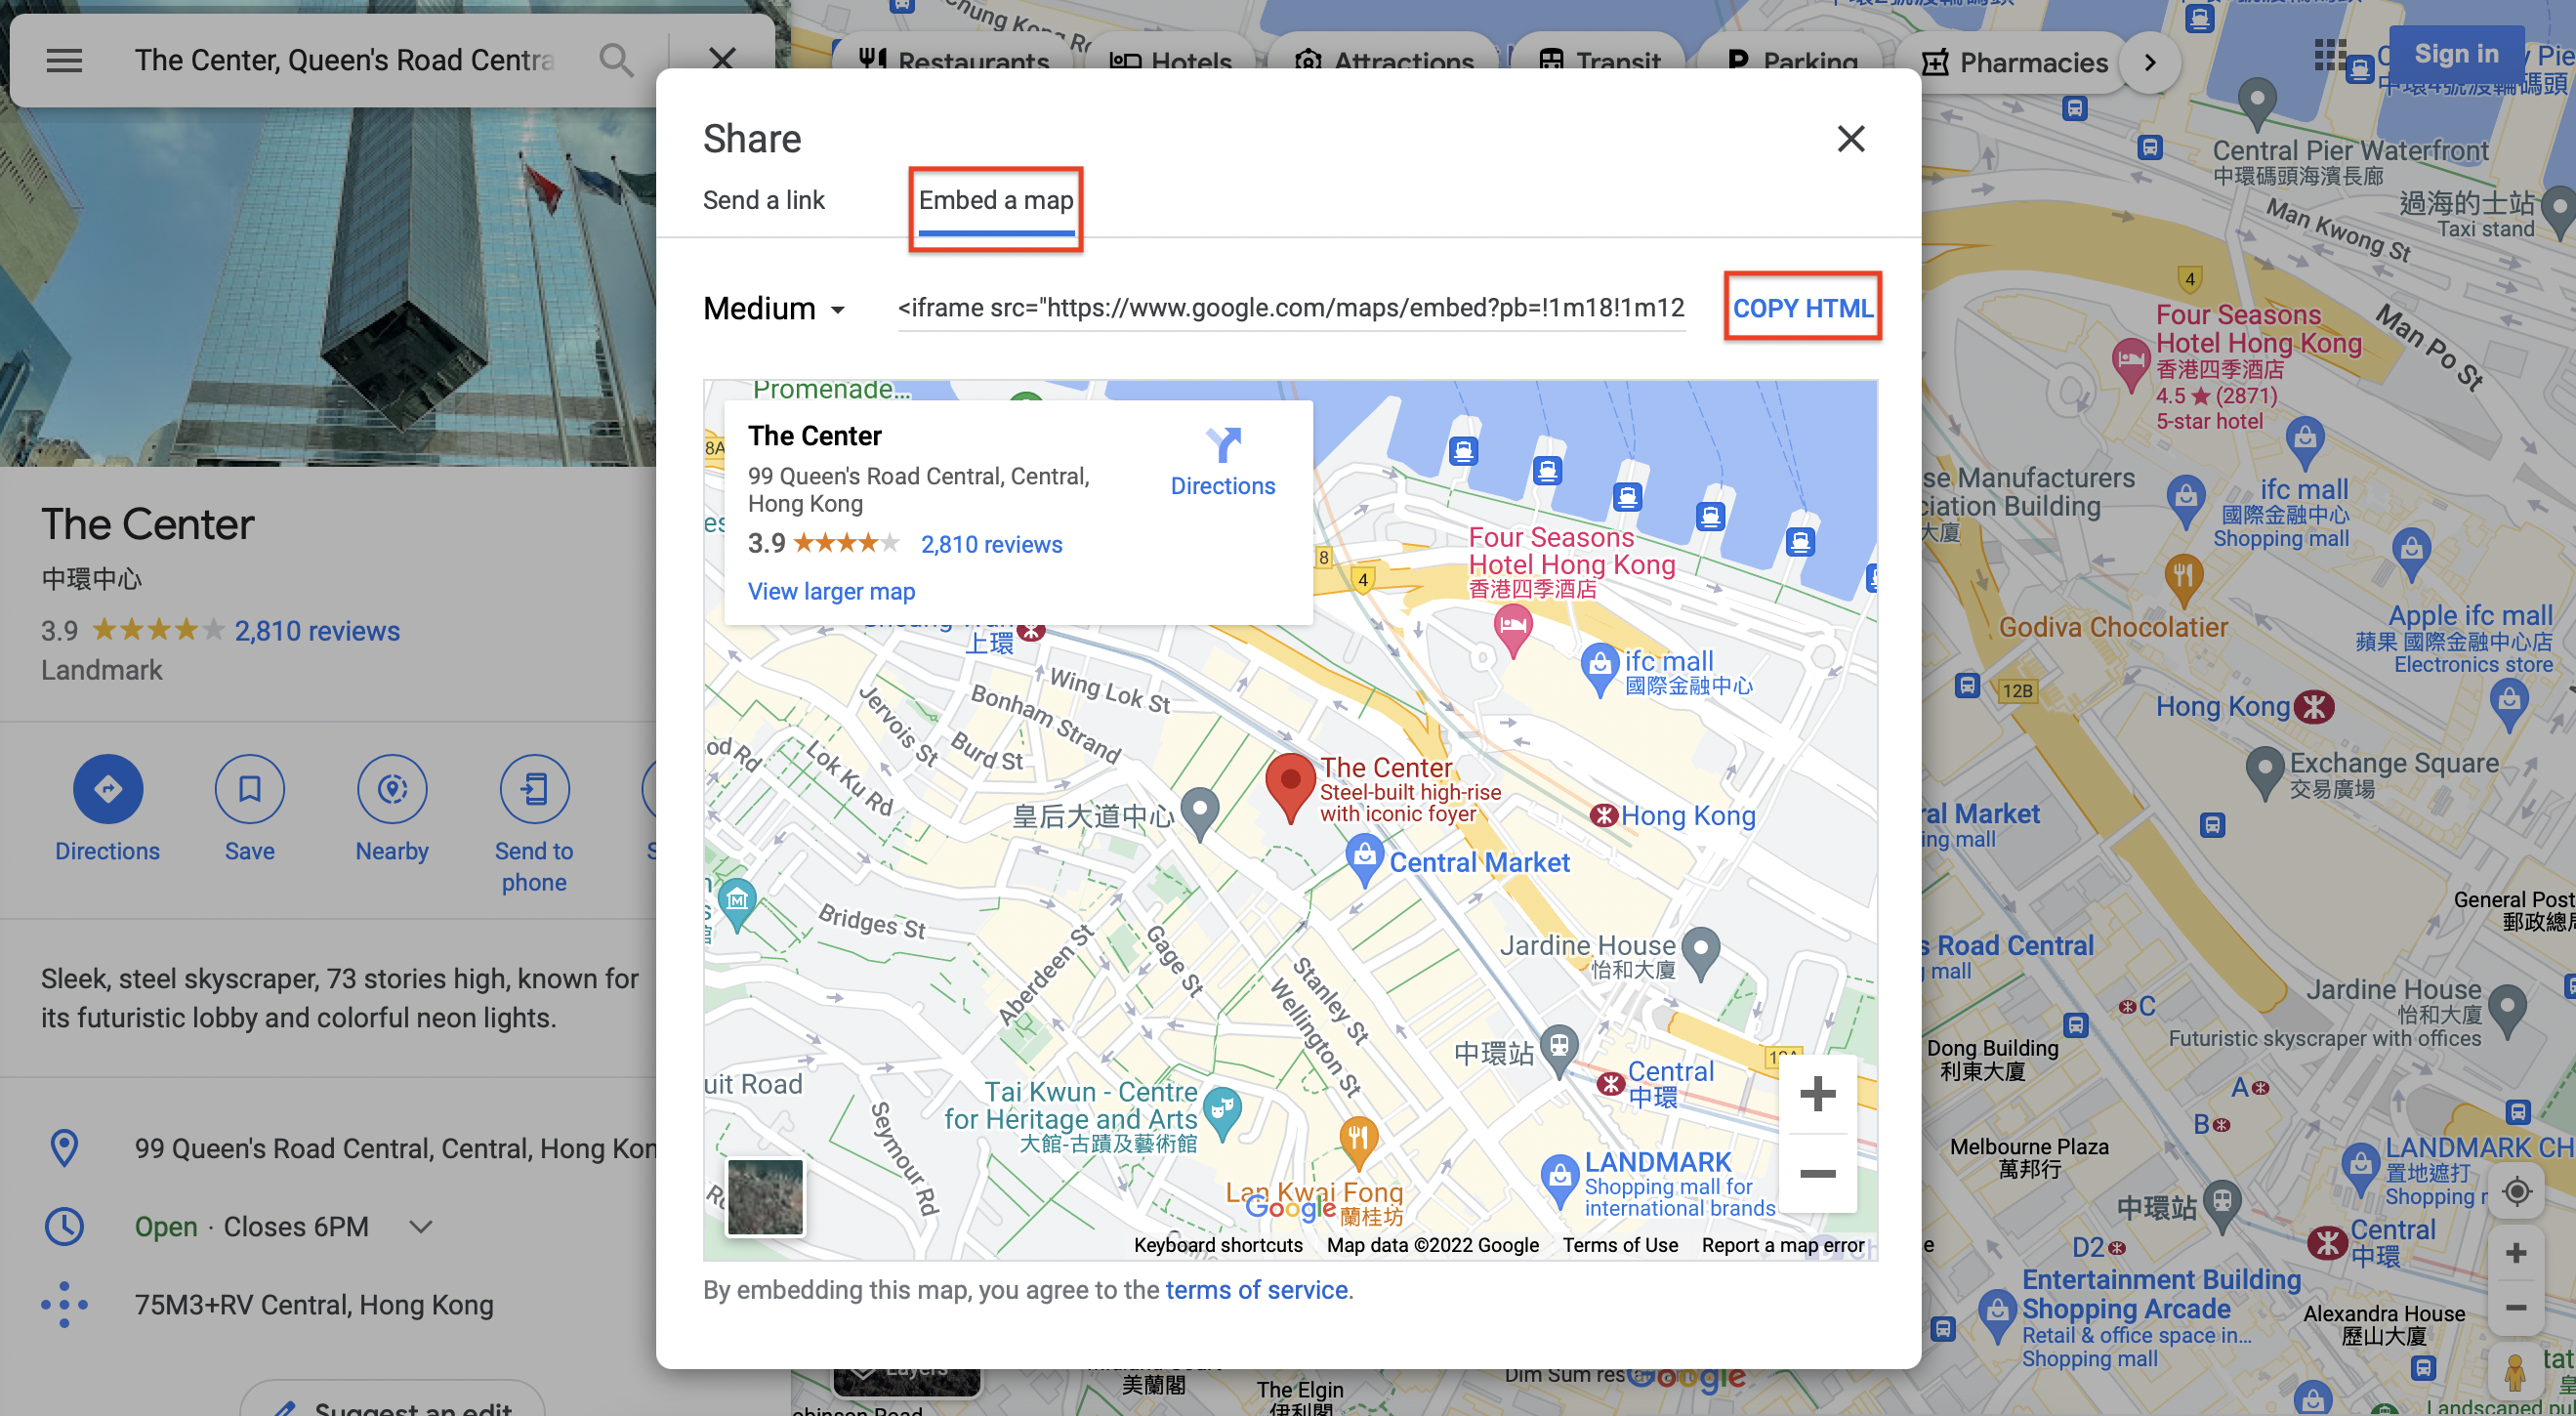The width and height of the screenshot is (2576, 1416).
Task: Click Tai Kwun marker in embedded map
Action: [x=1222, y=1114]
